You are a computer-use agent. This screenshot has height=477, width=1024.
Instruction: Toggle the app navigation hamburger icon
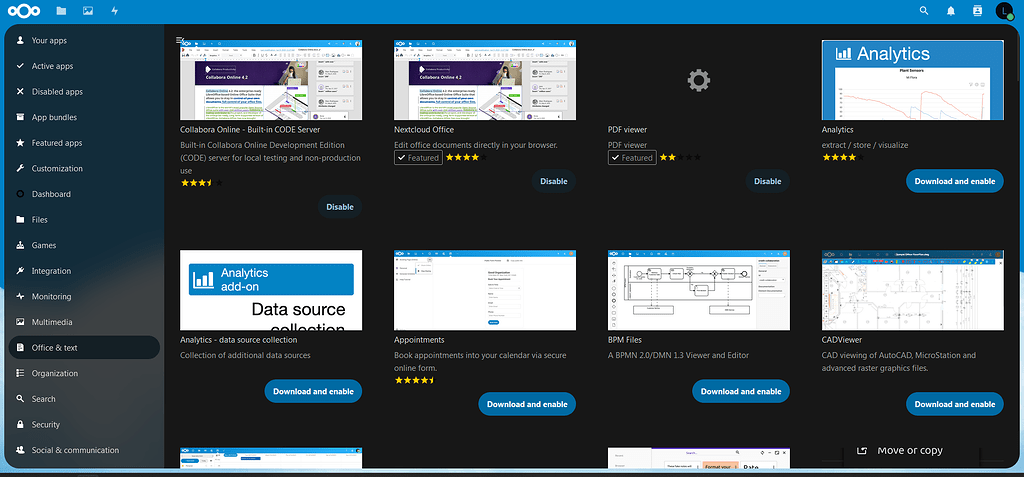180,40
